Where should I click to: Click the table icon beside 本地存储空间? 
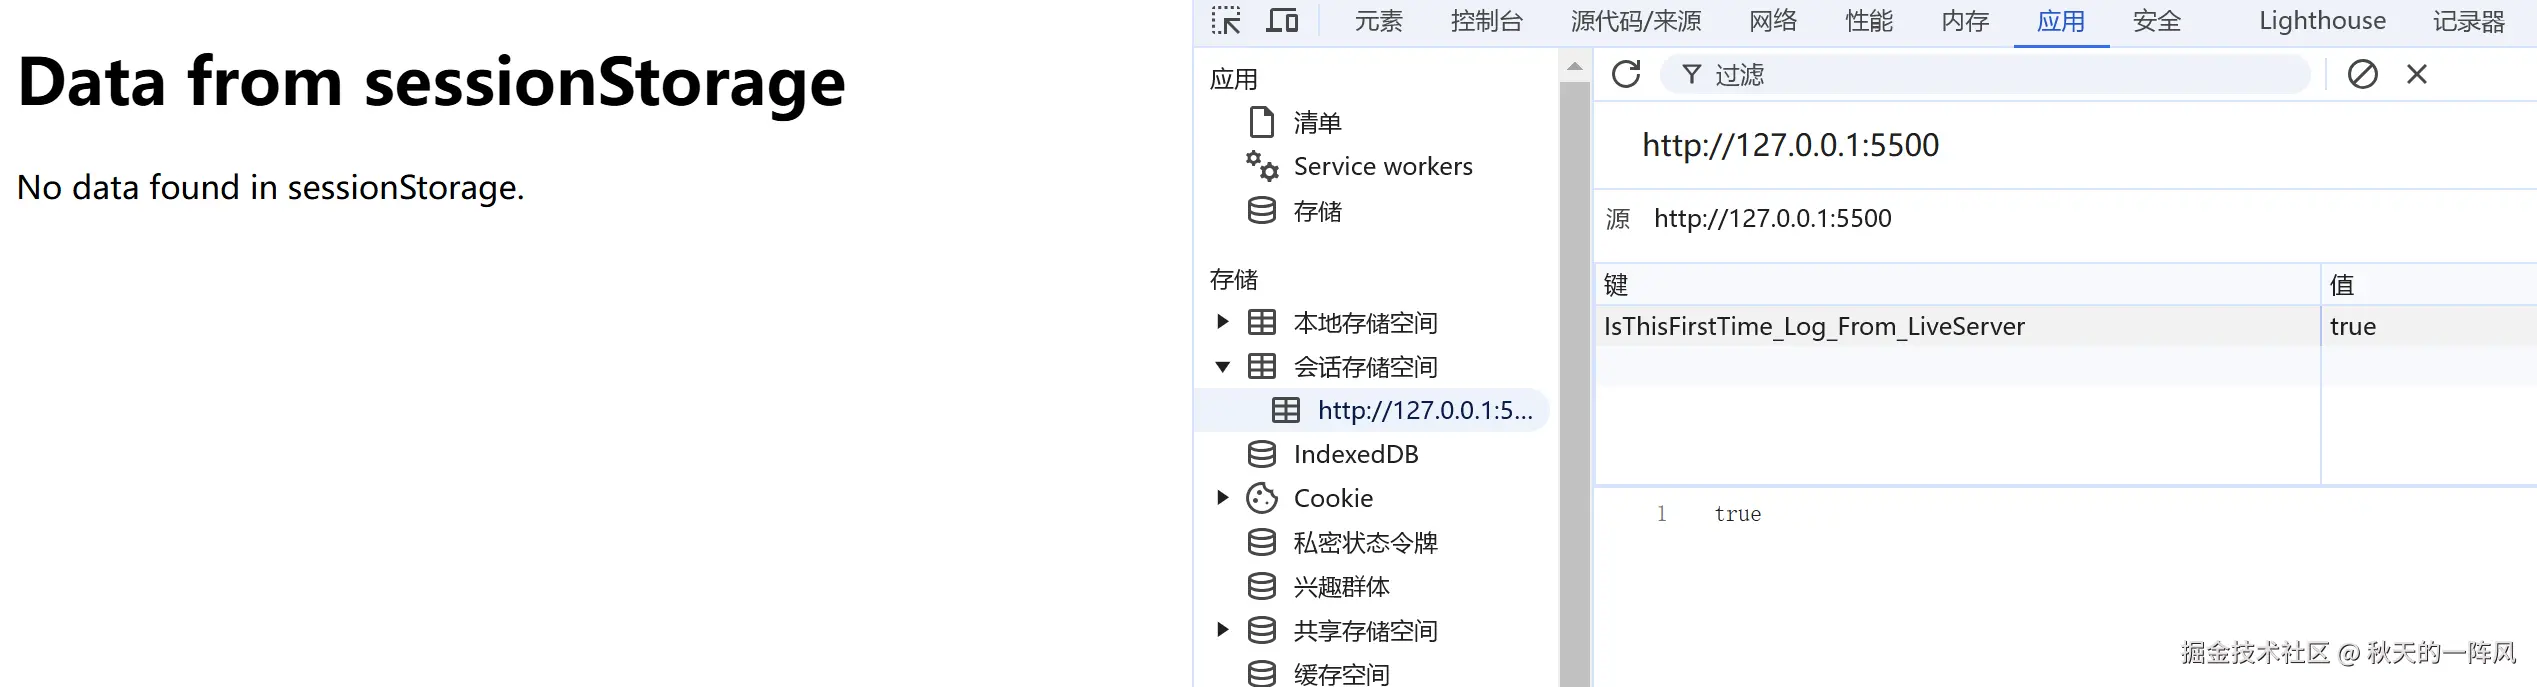coord(1262,322)
